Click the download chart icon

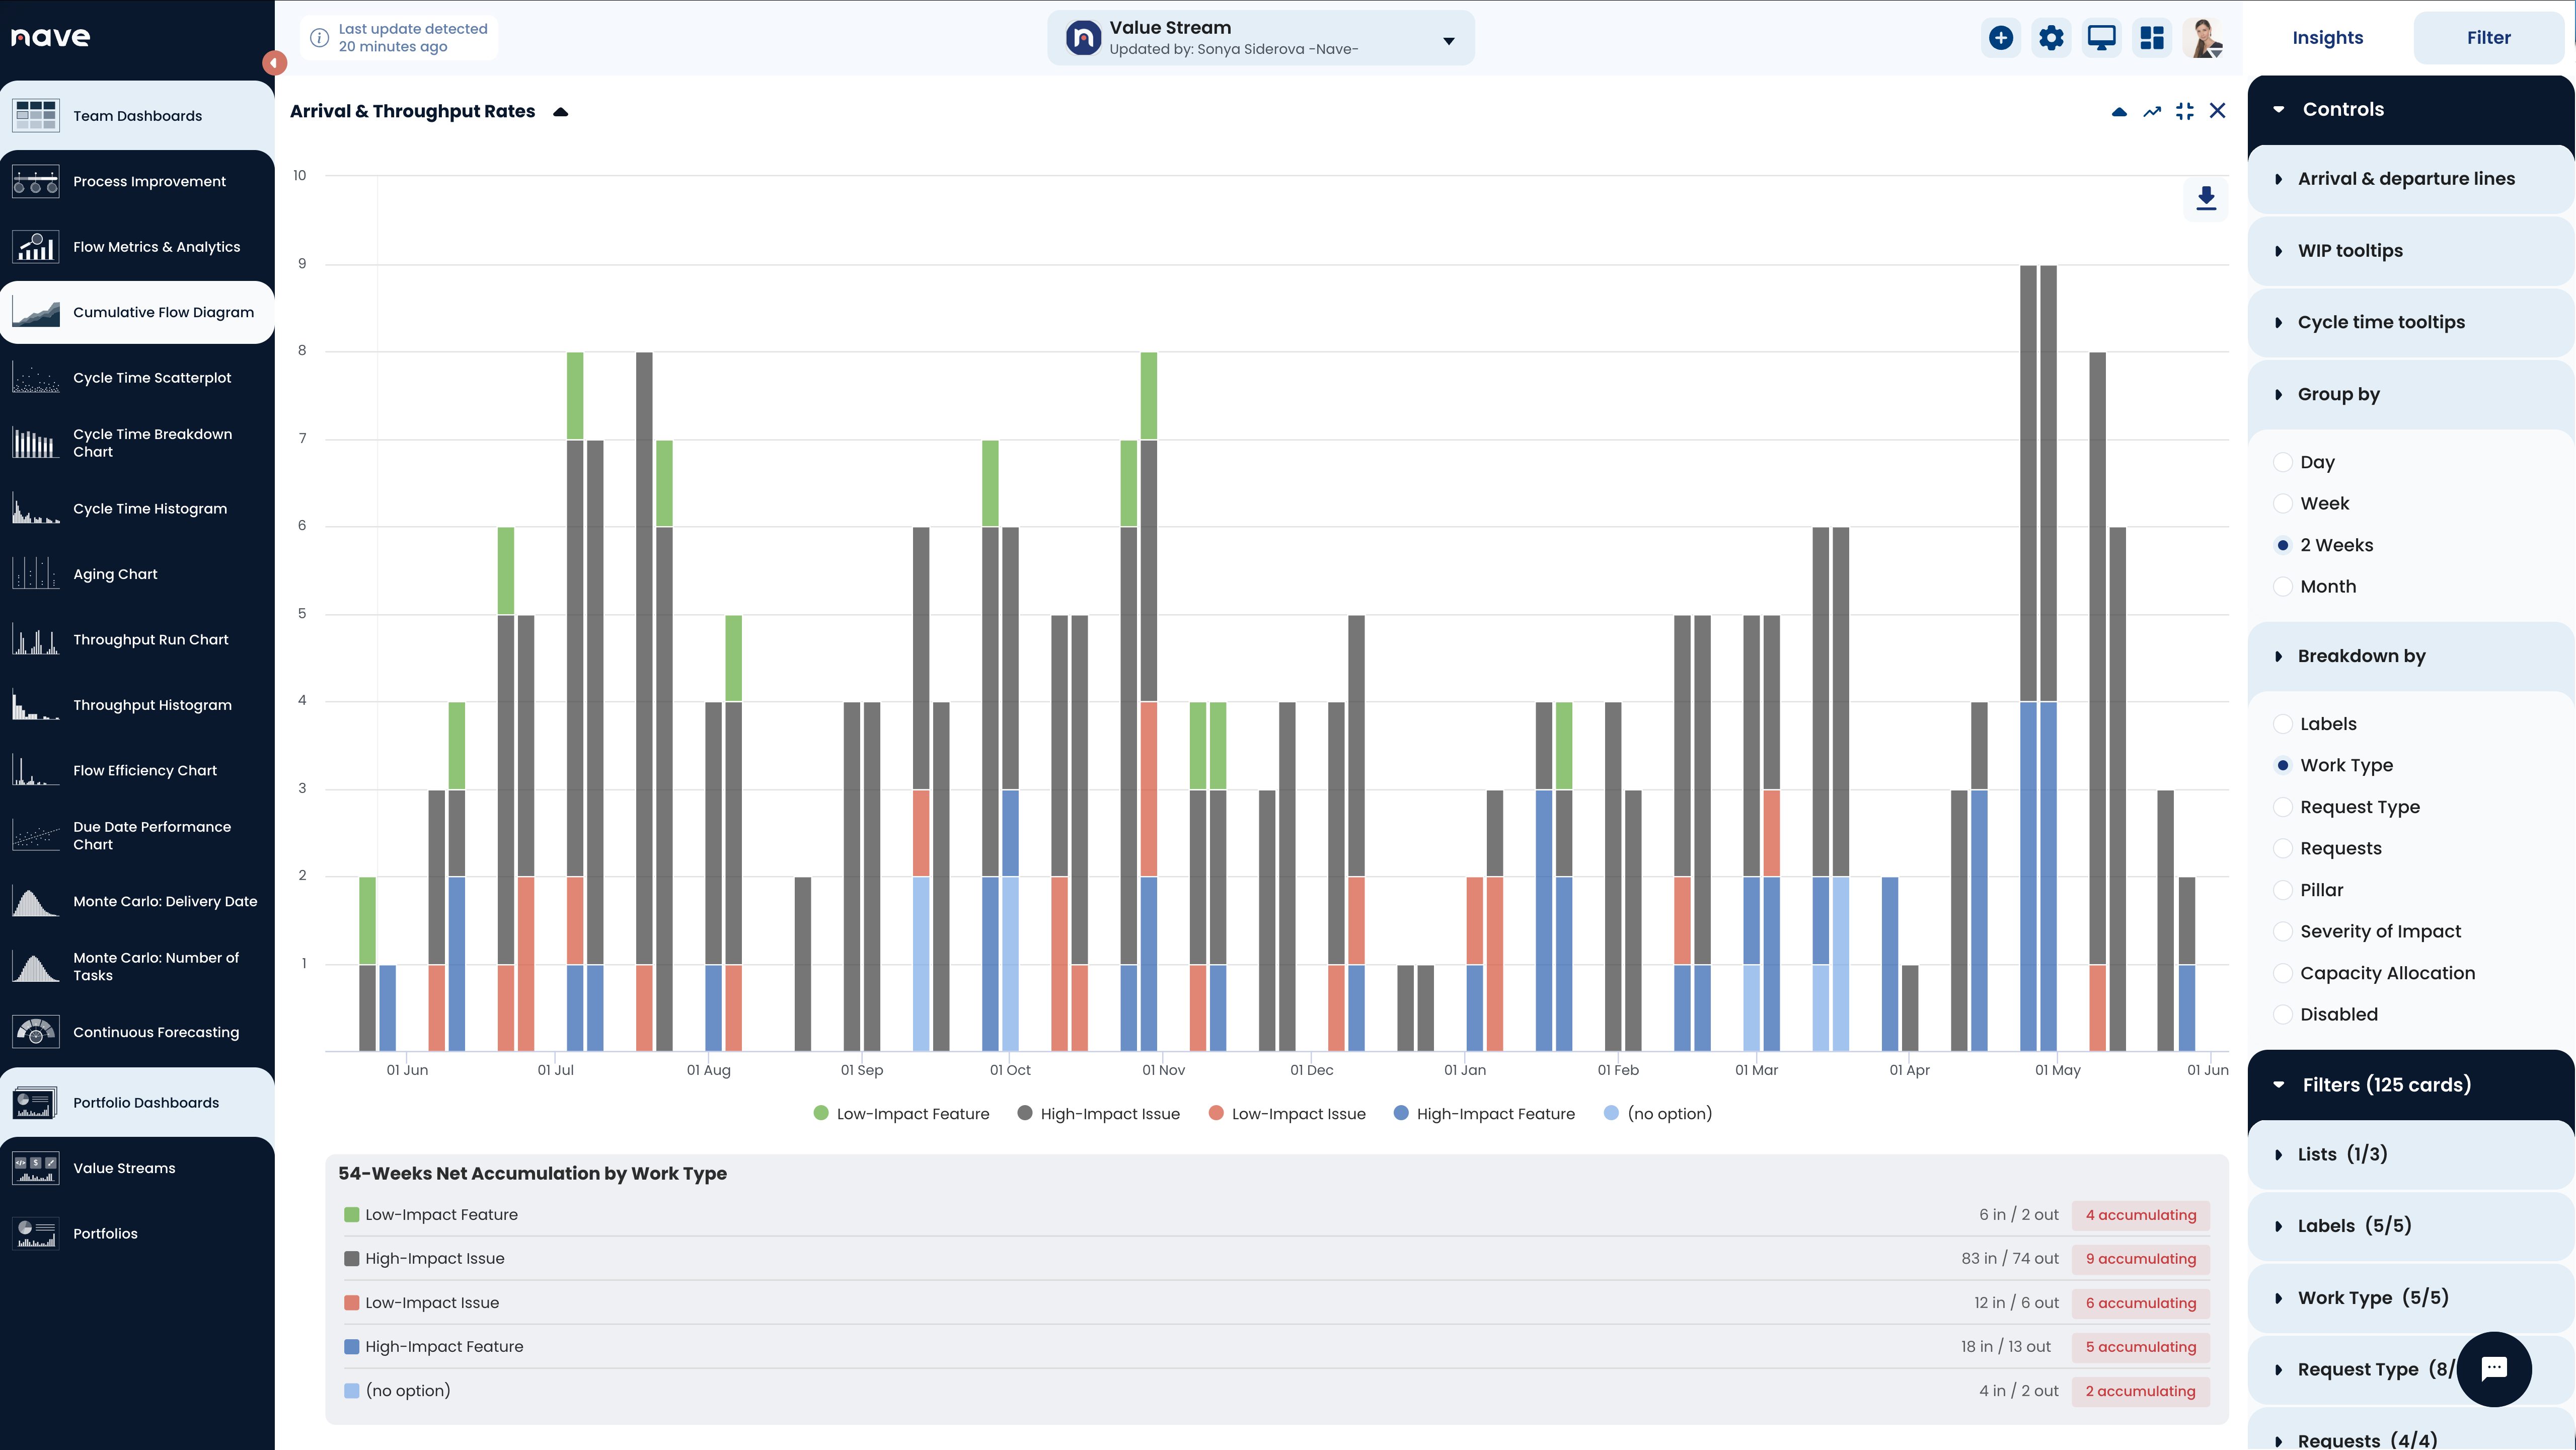click(2206, 198)
